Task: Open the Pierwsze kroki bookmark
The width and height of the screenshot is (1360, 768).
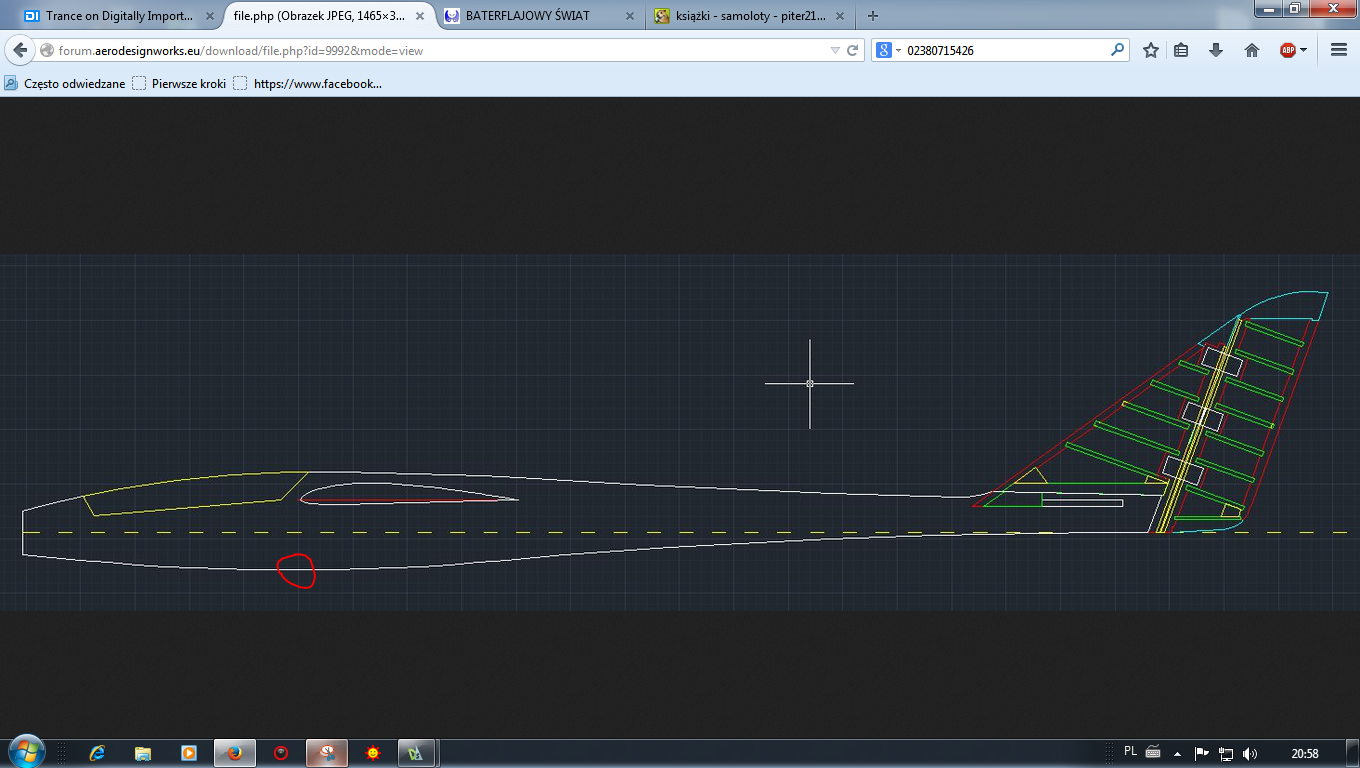Action: point(180,84)
